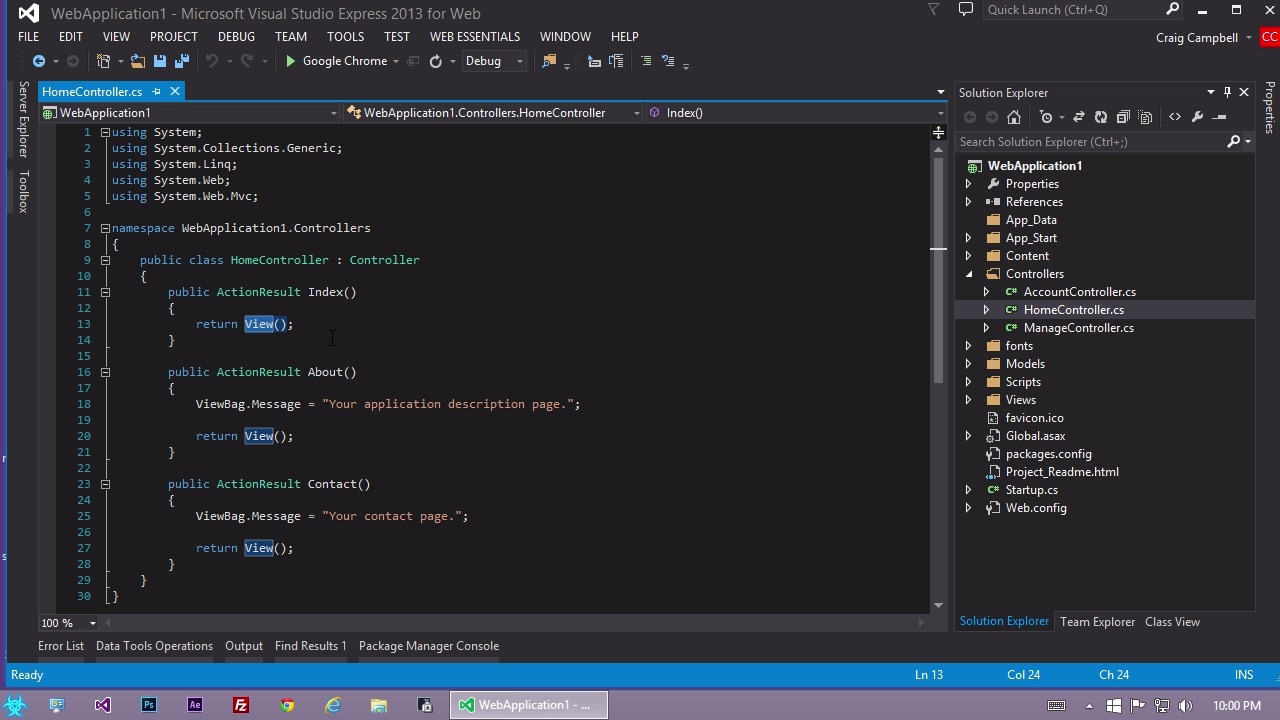This screenshot has width=1280, height=720.
Task: Collapse the Controllers folder in Solution Explorer
Action: 968,274
